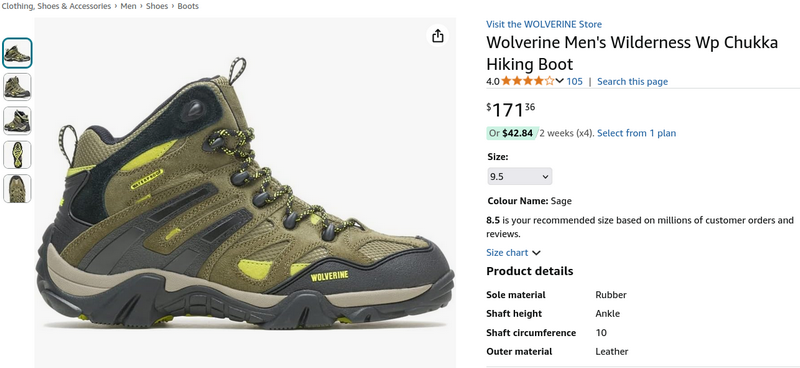
Task: Go to Clothing, Shoes & Accessories breadcrumb
Action: (56, 6)
